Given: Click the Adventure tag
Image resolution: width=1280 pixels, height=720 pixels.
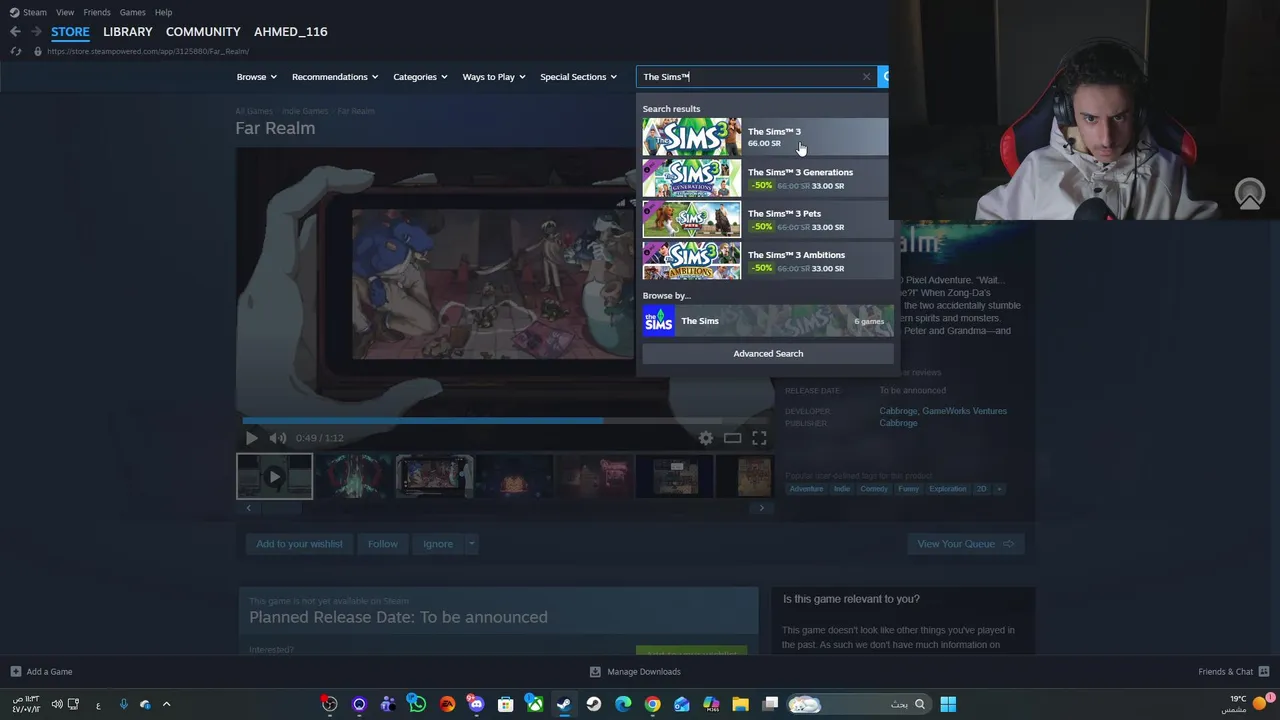Looking at the screenshot, I should coord(806,489).
